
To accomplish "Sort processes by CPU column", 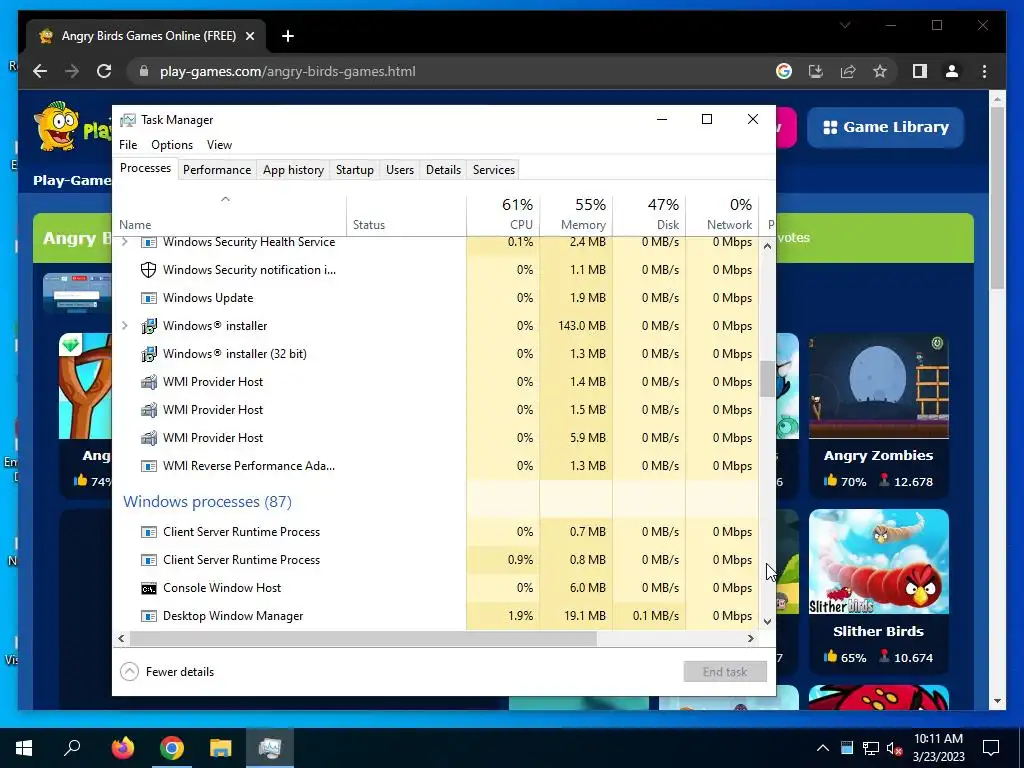I will tap(504, 215).
